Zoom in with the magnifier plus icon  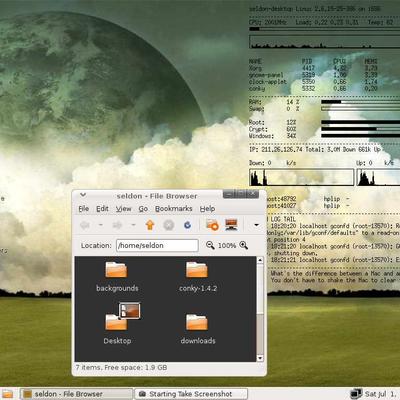click(x=244, y=245)
